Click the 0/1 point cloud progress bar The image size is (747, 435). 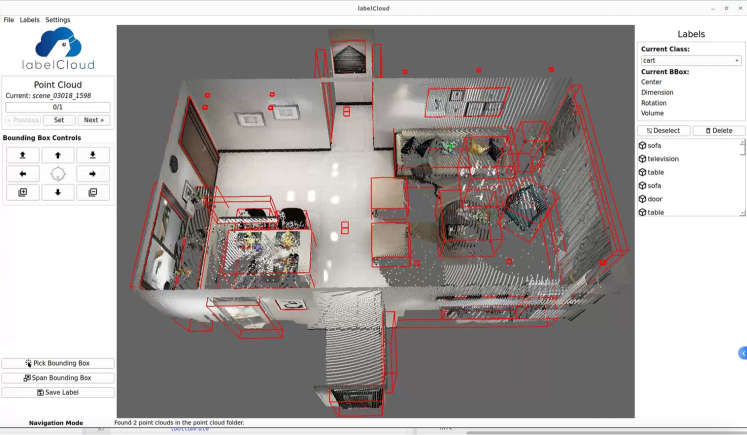58,107
